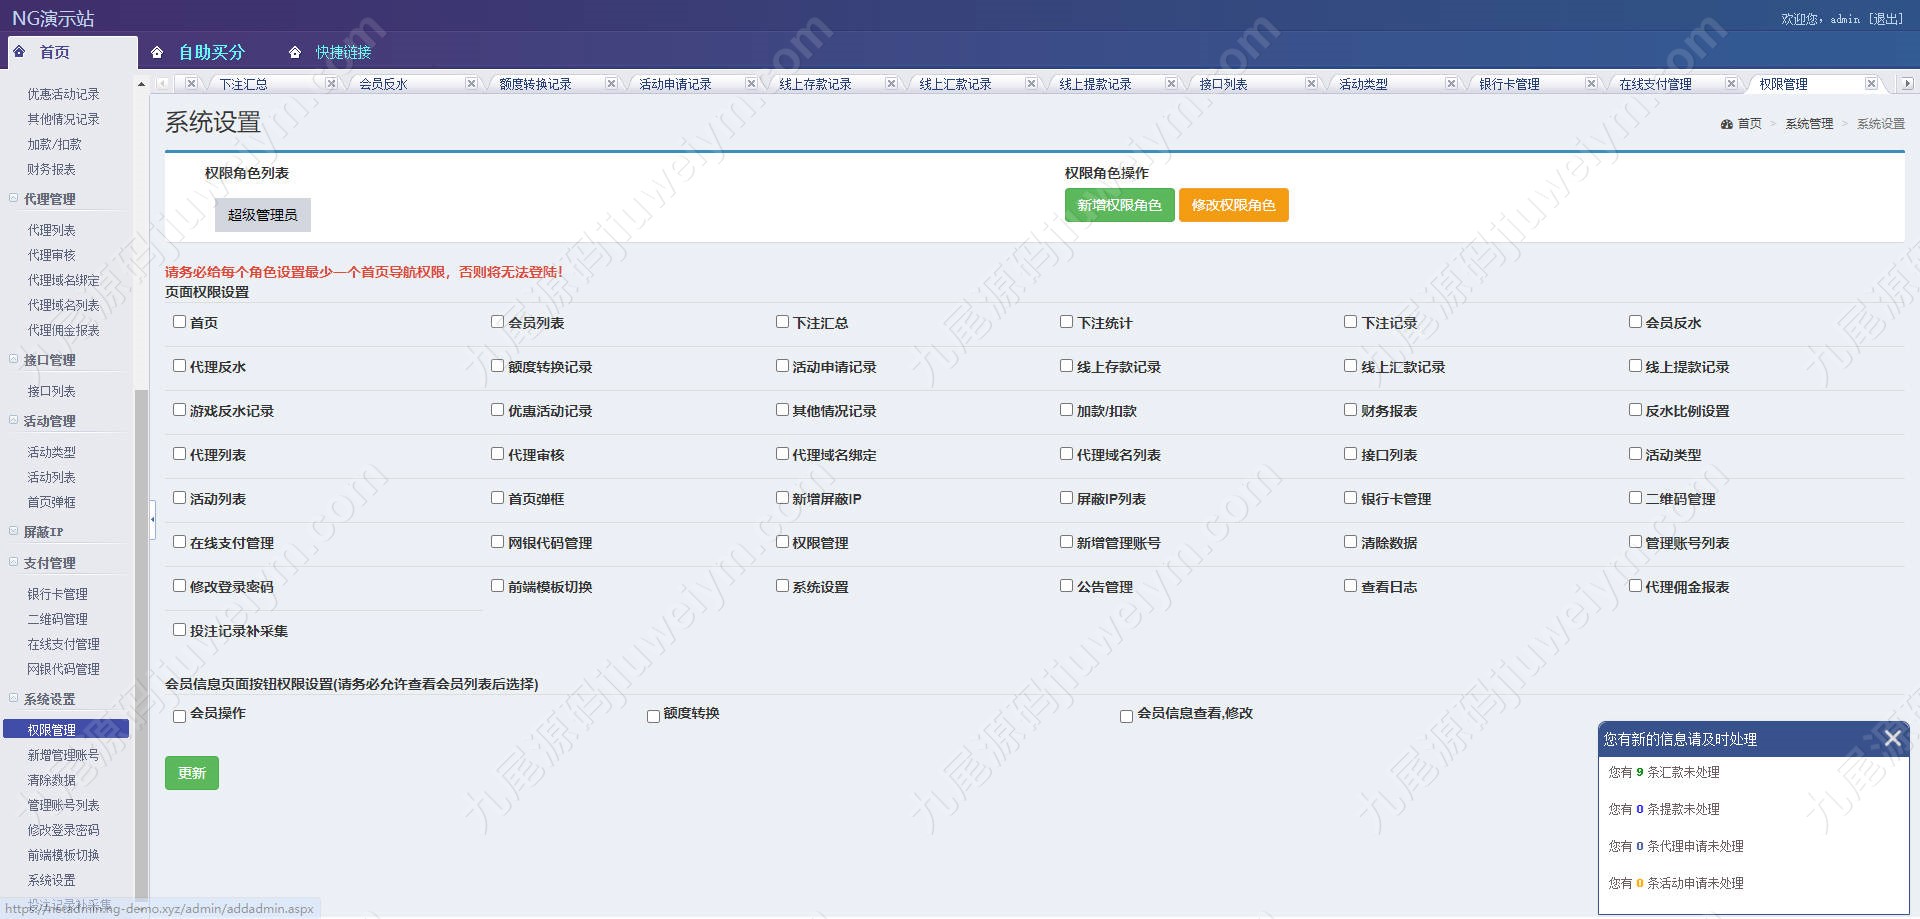Screen dimensions: 1920x919
Task: Click the home icon beside 首页
Action: click(19, 52)
